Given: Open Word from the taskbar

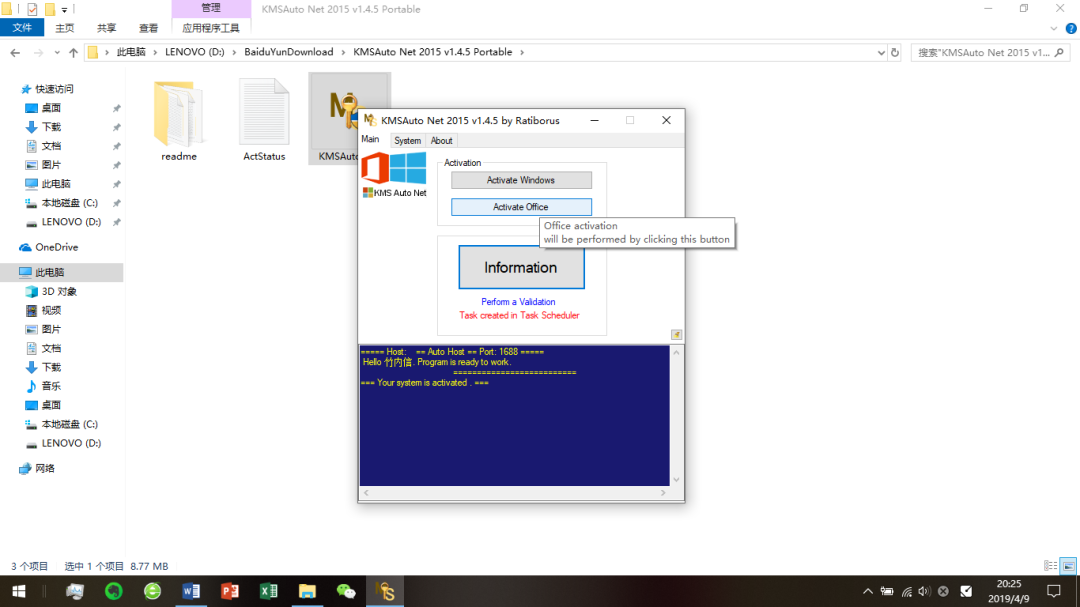Looking at the screenshot, I should click(x=191, y=591).
